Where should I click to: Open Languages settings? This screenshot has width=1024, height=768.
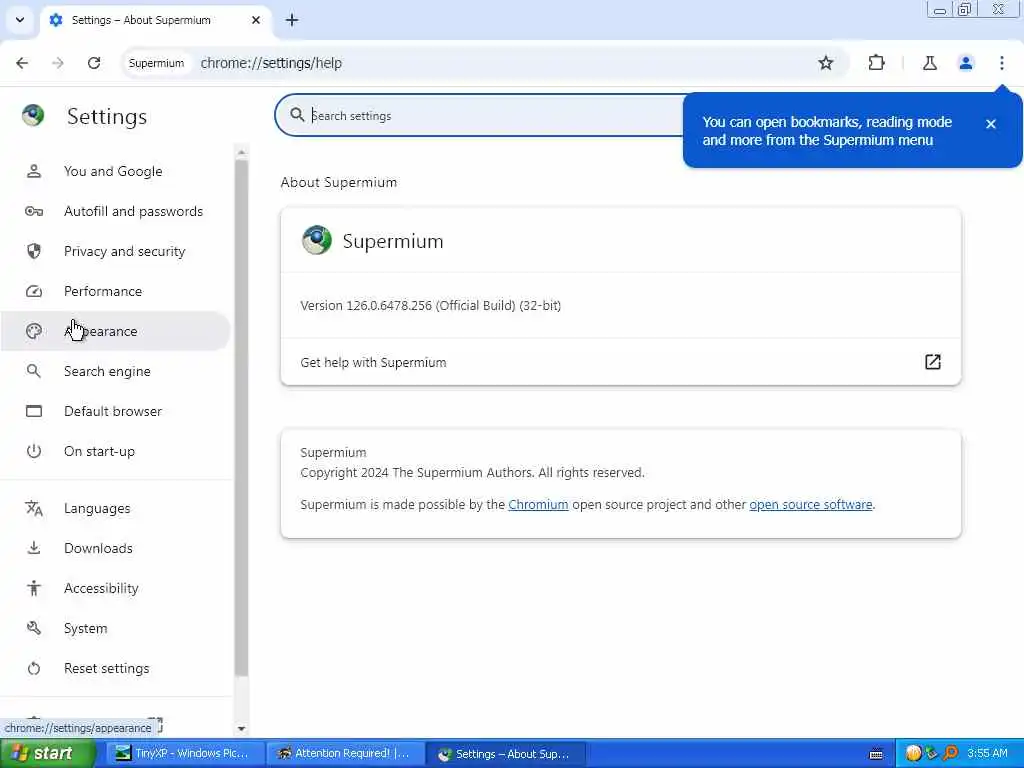tap(115, 508)
